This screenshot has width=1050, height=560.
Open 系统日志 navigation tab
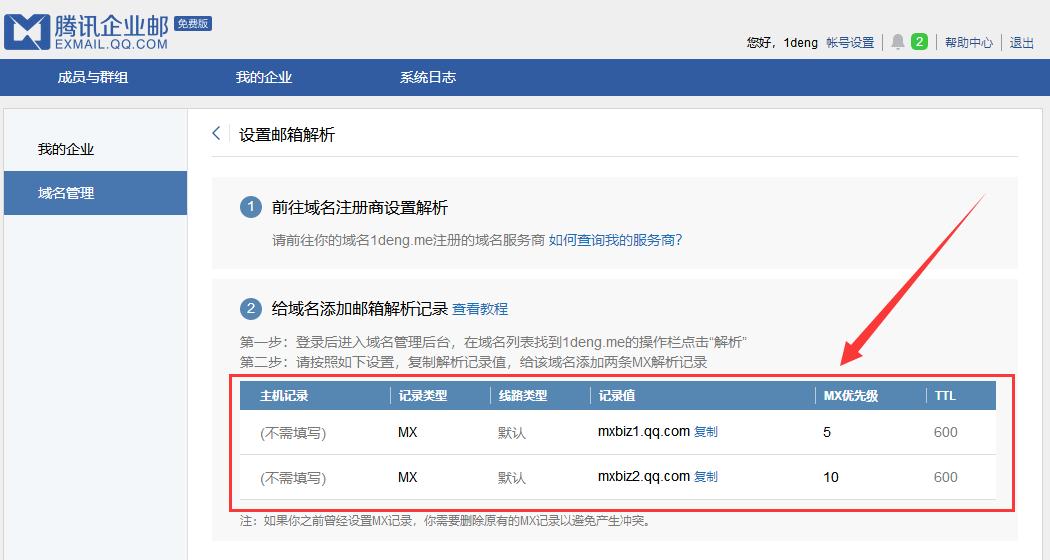click(428, 78)
